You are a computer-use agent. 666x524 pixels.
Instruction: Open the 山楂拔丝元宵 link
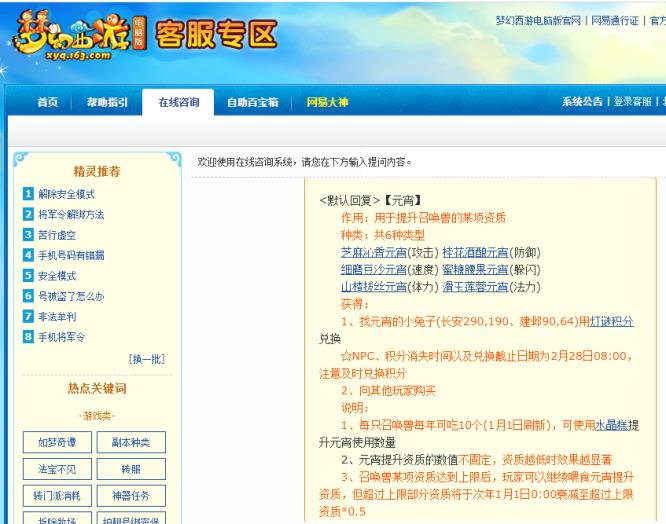point(374,287)
